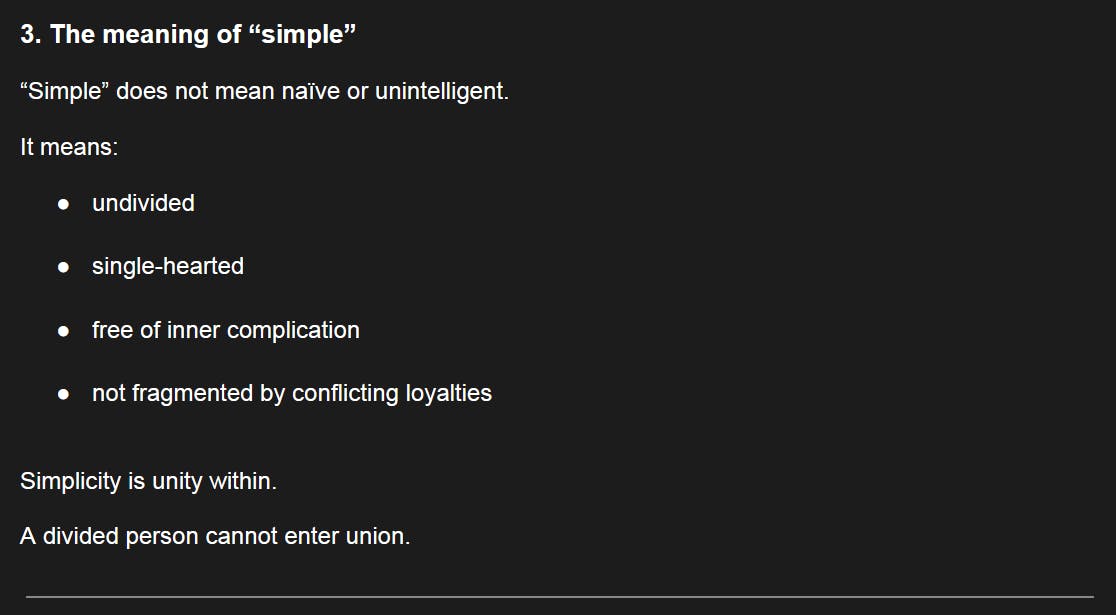This screenshot has height=615, width=1116.
Task: Click the bullet dot beside "undivided"
Action: (64, 204)
